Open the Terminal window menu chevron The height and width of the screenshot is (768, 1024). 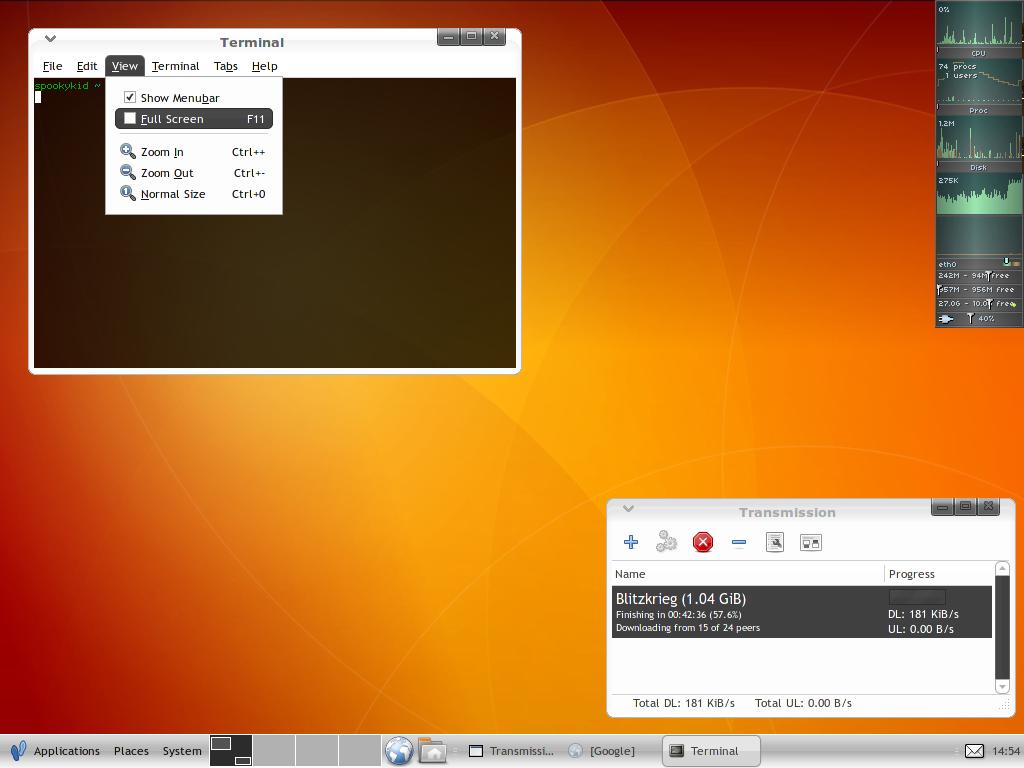(x=50, y=39)
